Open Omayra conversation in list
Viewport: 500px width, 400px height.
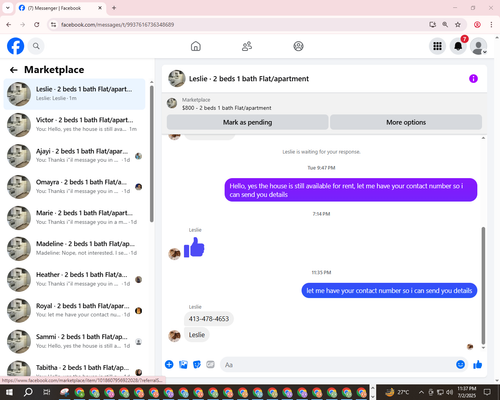pyautogui.click(x=74, y=187)
